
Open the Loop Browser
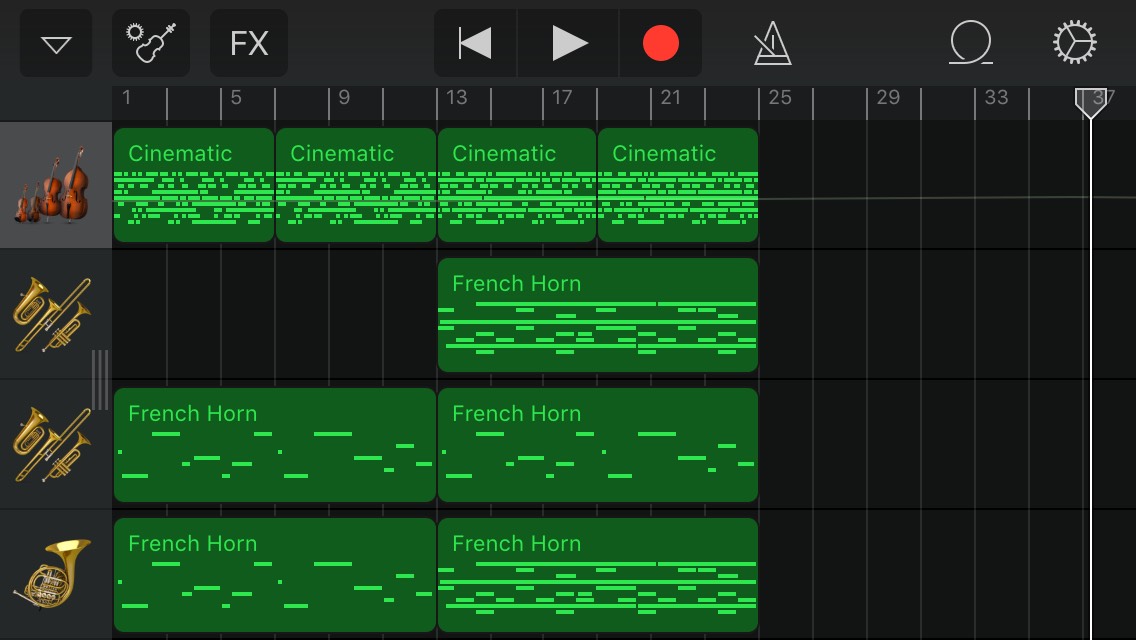970,43
